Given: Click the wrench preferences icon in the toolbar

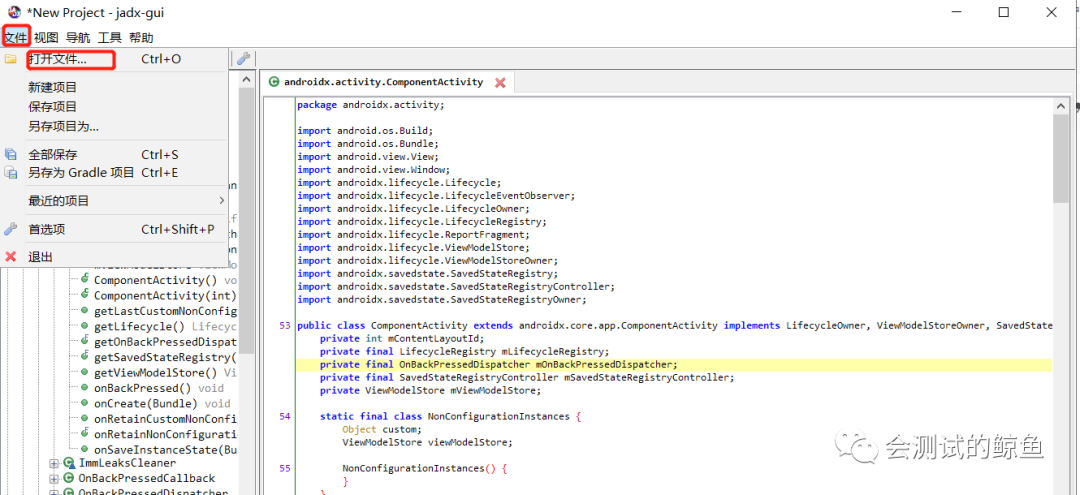Looking at the screenshot, I should (x=242, y=59).
